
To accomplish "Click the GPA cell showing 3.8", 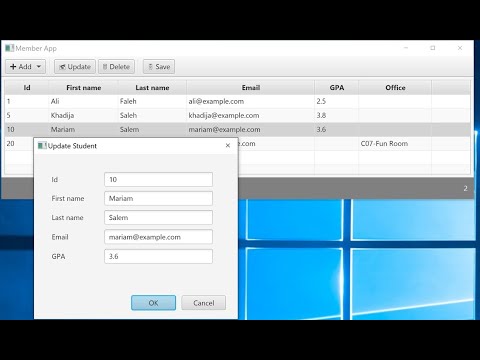I will click(x=336, y=115).
